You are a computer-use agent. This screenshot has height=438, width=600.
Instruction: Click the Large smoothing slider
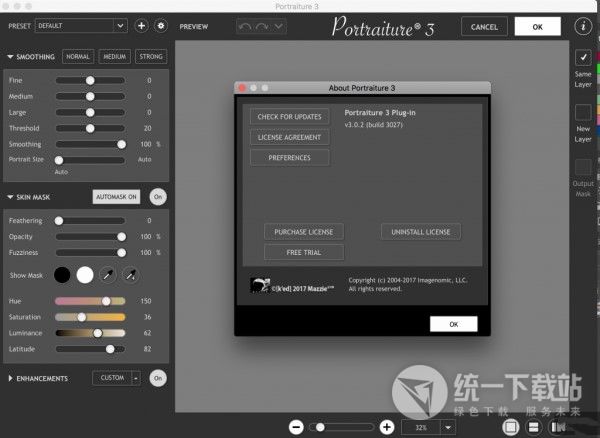90,112
